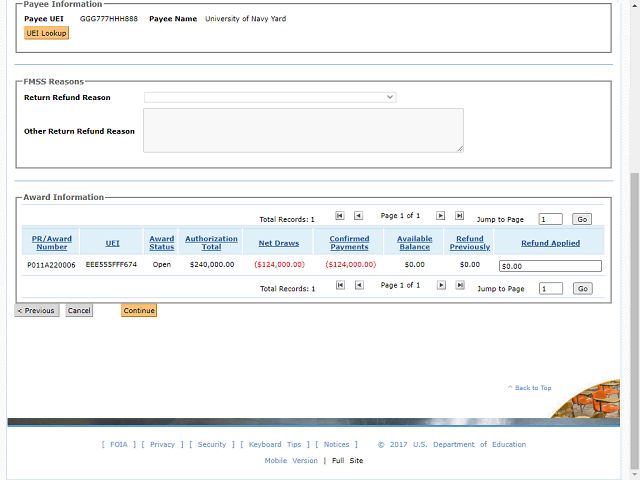Click previous page icon in top pagination

pos(358,215)
